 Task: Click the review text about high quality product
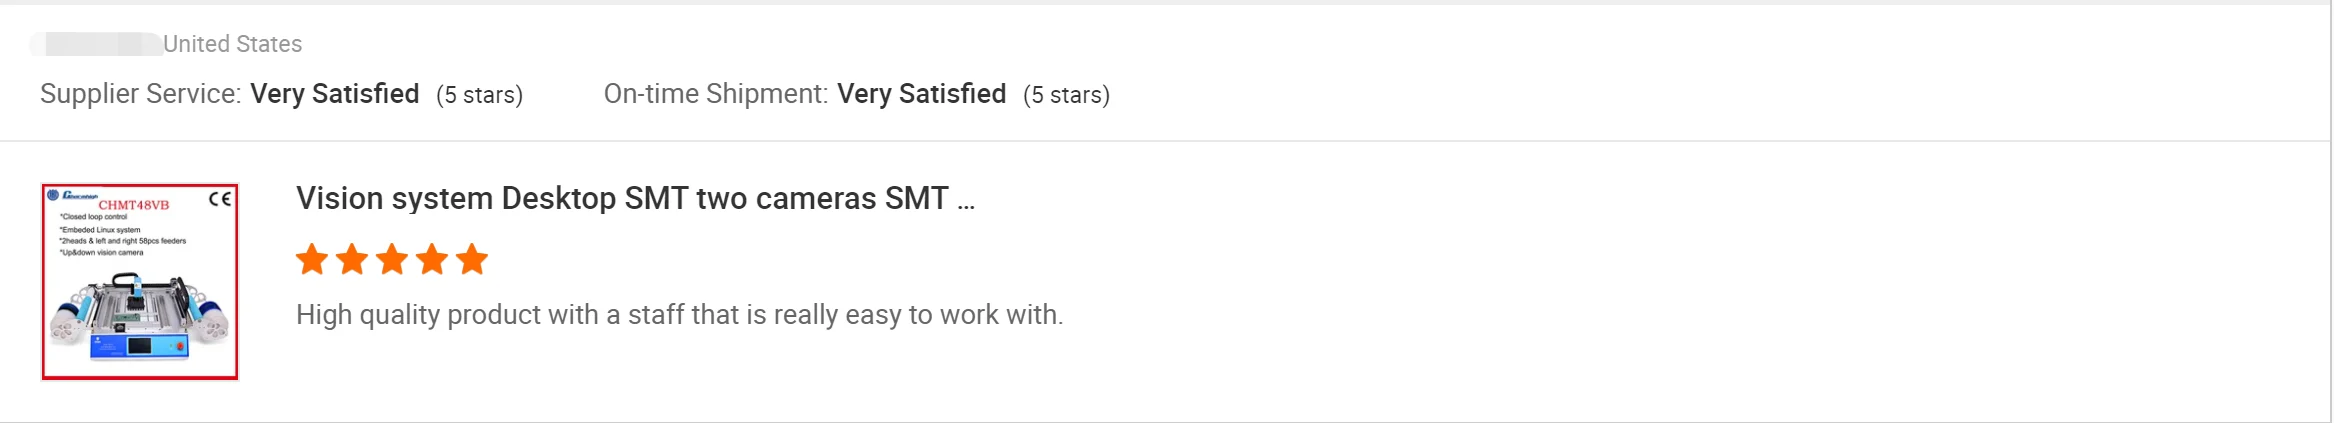coord(679,315)
